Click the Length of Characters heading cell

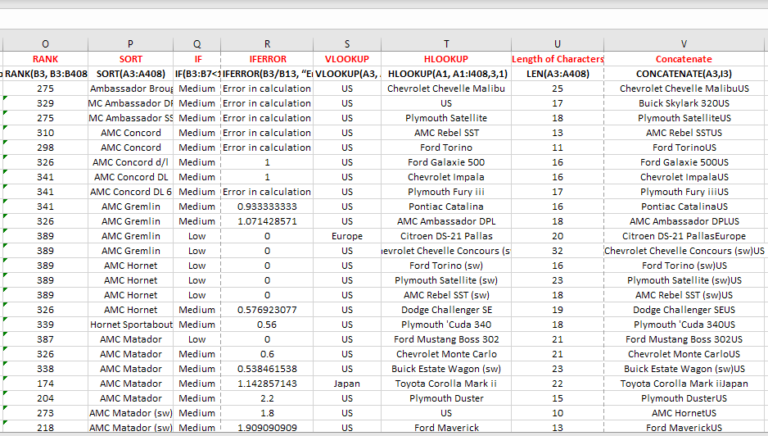[557, 59]
